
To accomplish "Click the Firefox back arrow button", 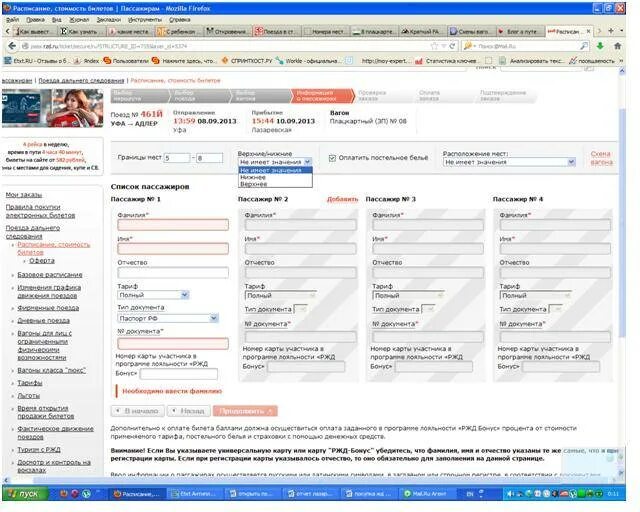I will click(x=12, y=46).
